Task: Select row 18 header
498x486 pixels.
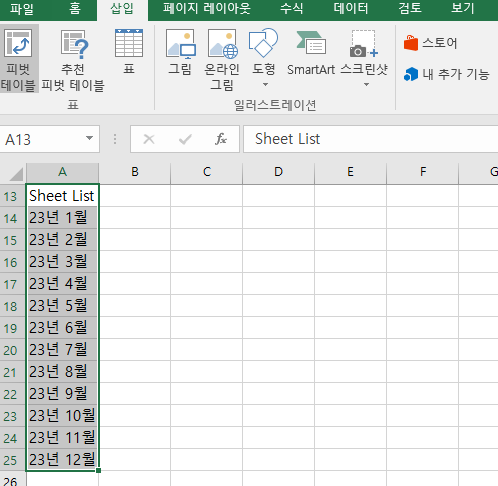Action: [12, 306]
